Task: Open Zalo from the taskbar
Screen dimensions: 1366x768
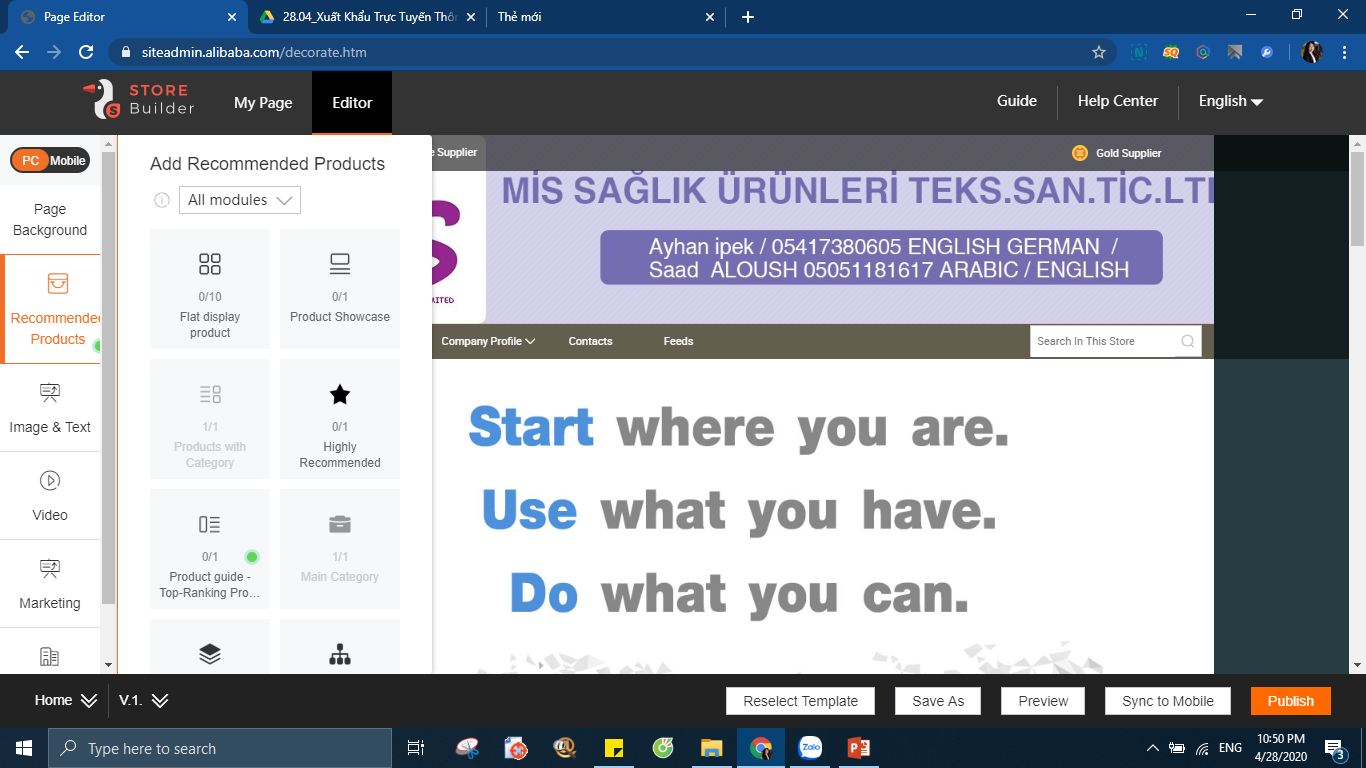Action: click(810, 748)
